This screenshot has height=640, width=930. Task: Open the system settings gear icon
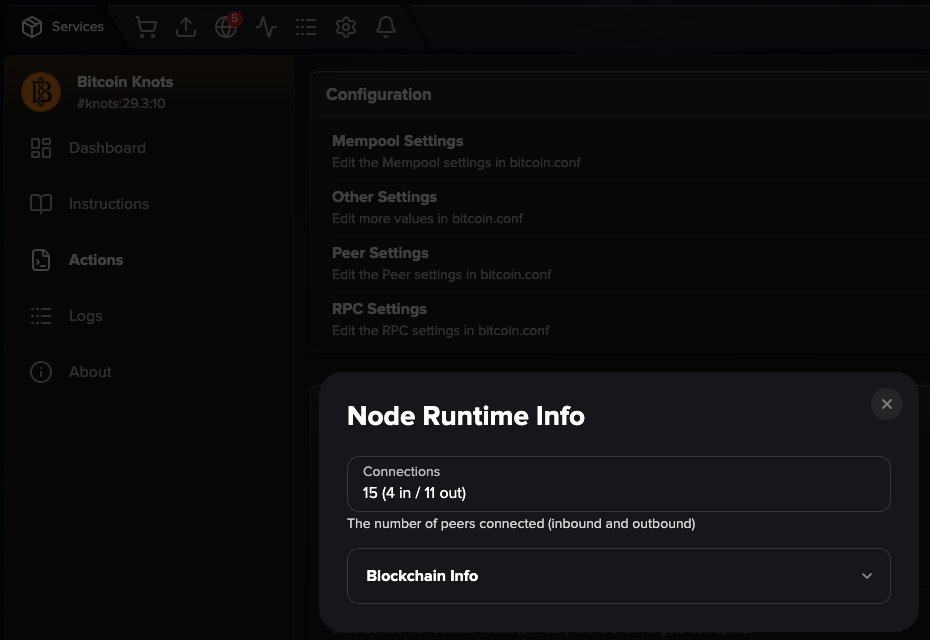[x=346, y=27]
